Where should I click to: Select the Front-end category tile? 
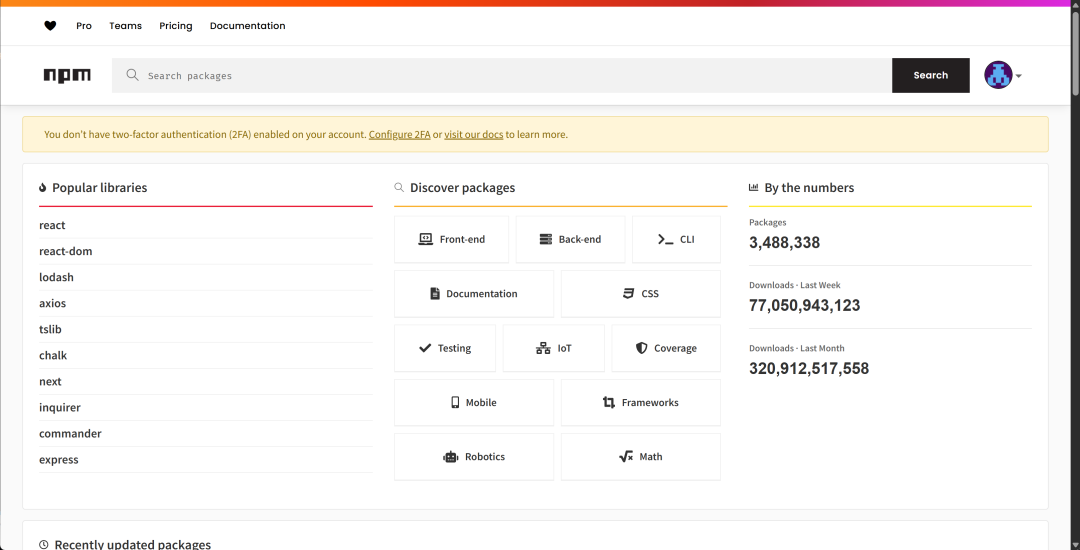(451, 240)
